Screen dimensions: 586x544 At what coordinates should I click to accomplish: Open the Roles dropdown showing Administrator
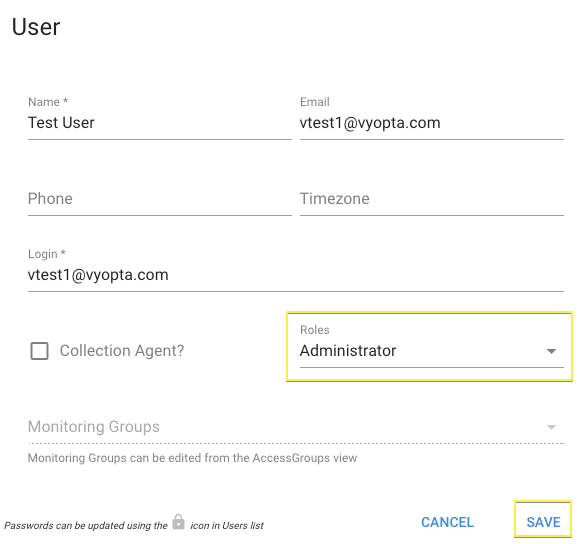click(432, 351)
